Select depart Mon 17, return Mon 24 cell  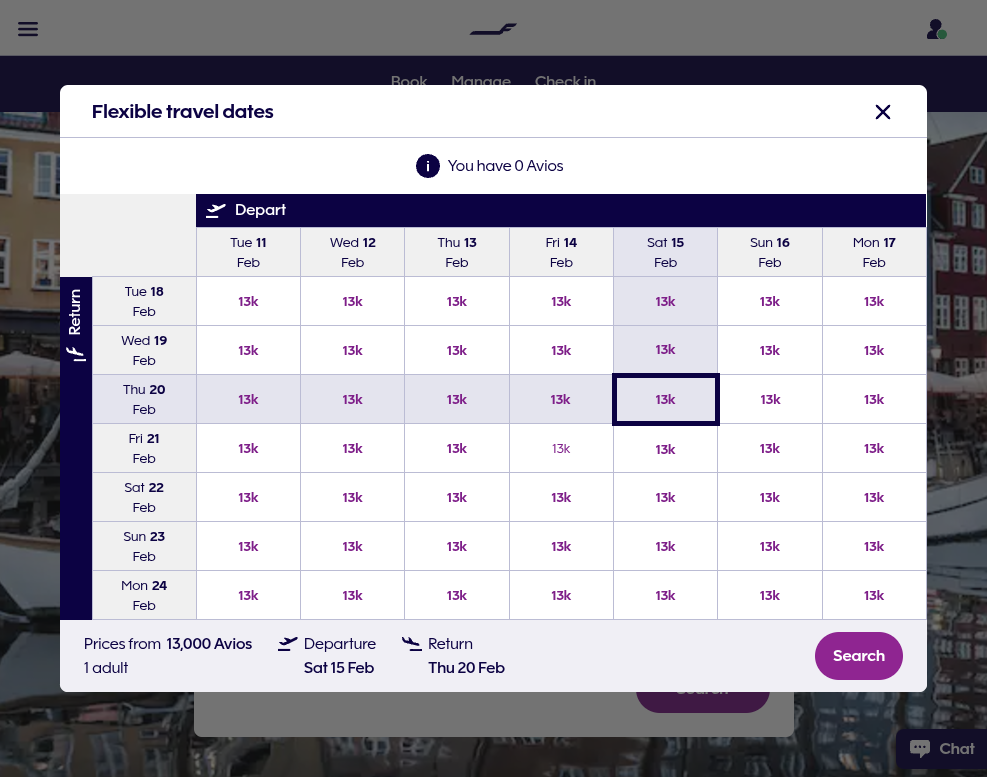874,596
